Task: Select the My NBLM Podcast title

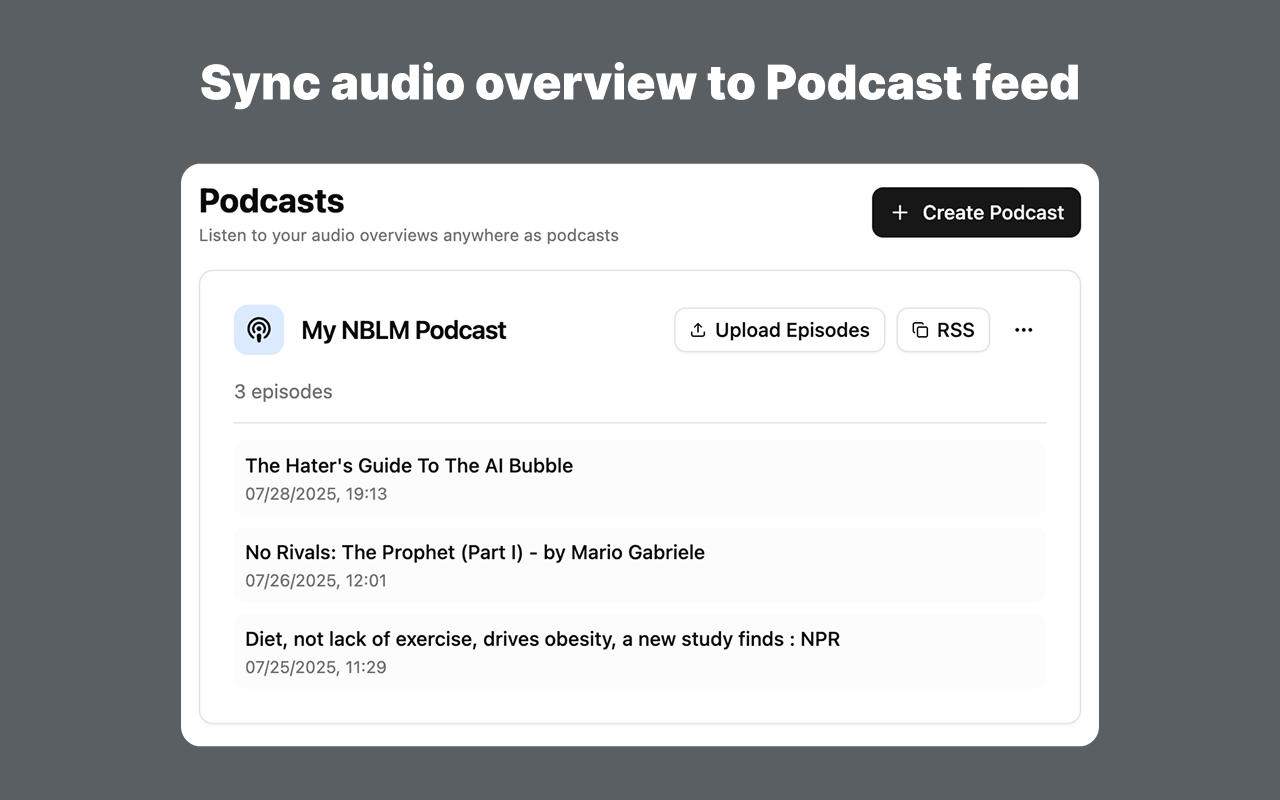Action: [x=404, y=330]
